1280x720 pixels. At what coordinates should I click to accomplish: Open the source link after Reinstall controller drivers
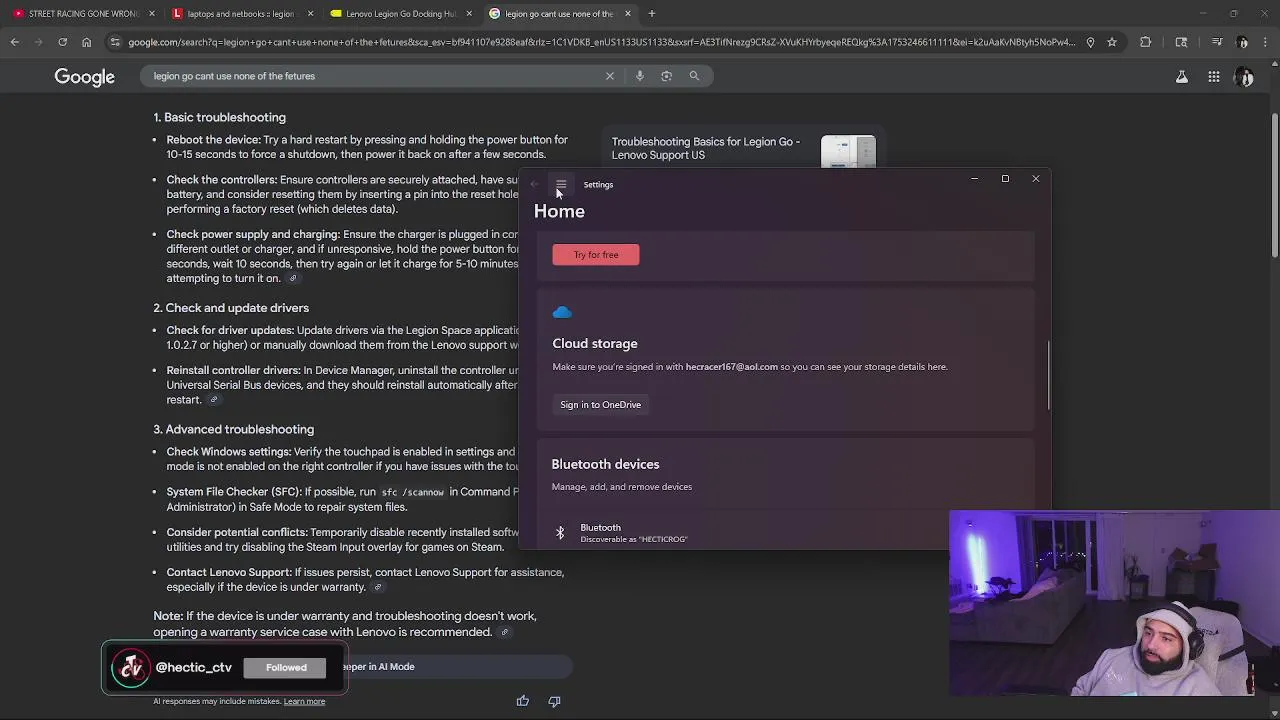pyautogui.click(x=213, y=399)
